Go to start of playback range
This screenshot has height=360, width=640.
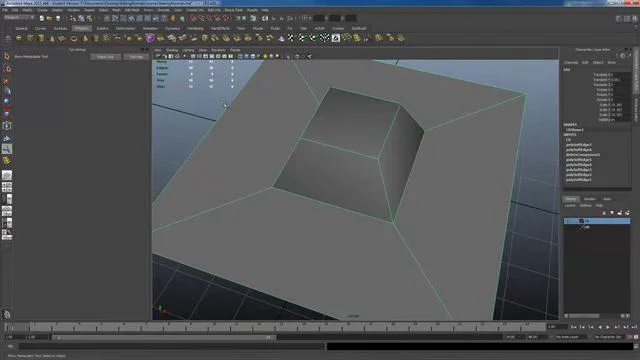tap(573, 327)
